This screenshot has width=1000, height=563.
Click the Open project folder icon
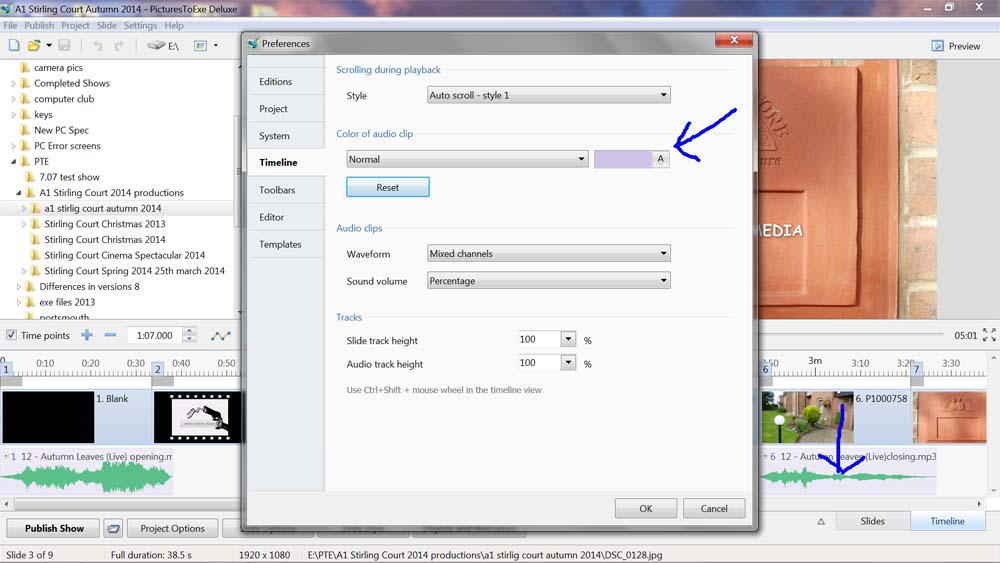tap(34, 46)
